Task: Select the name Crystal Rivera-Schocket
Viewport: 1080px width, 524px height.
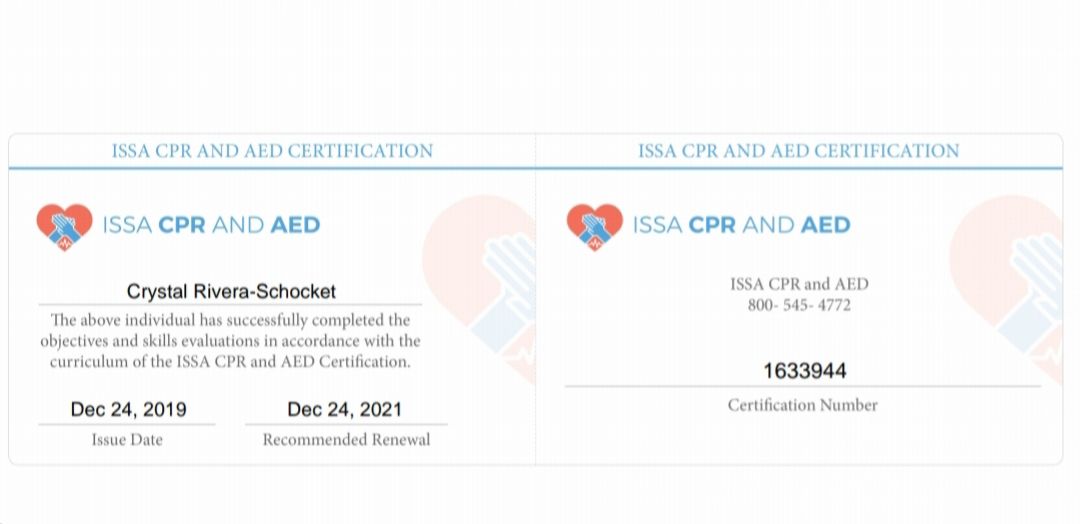Action: pyautogui.click(x=231, y=291)
